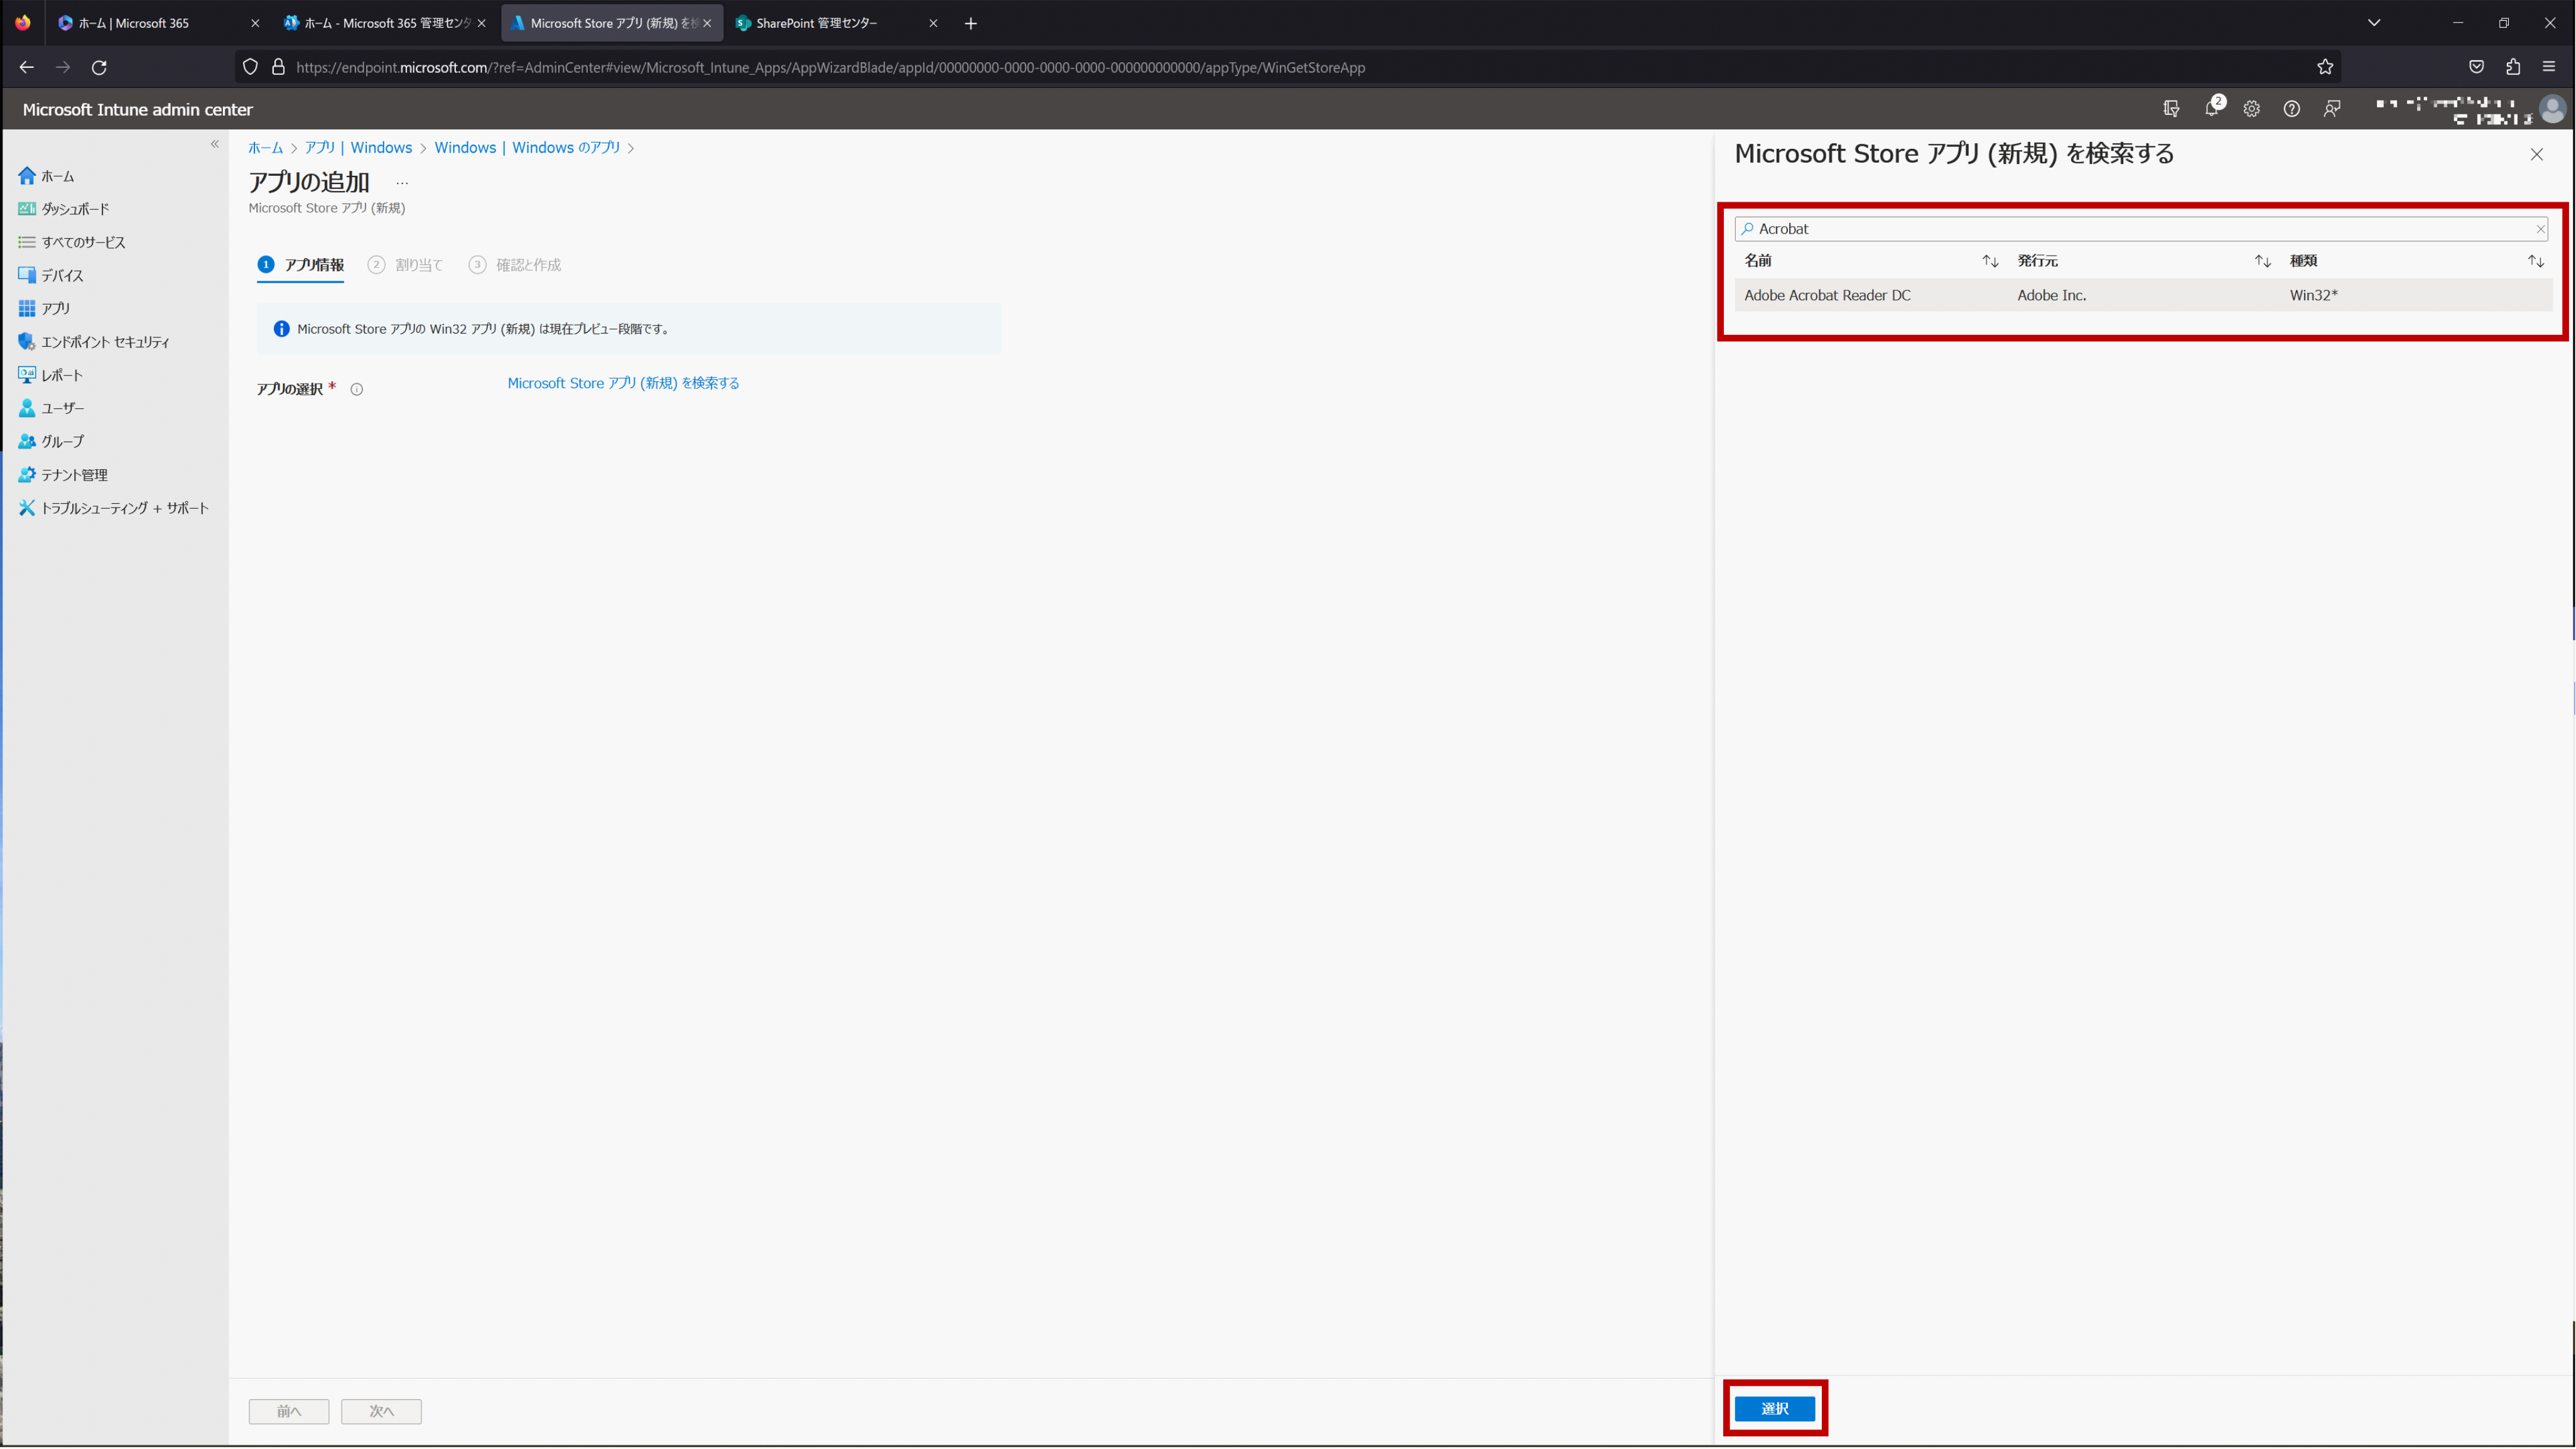
Task: Open the account avatar menu
Action: click(x=2551, y=109)
